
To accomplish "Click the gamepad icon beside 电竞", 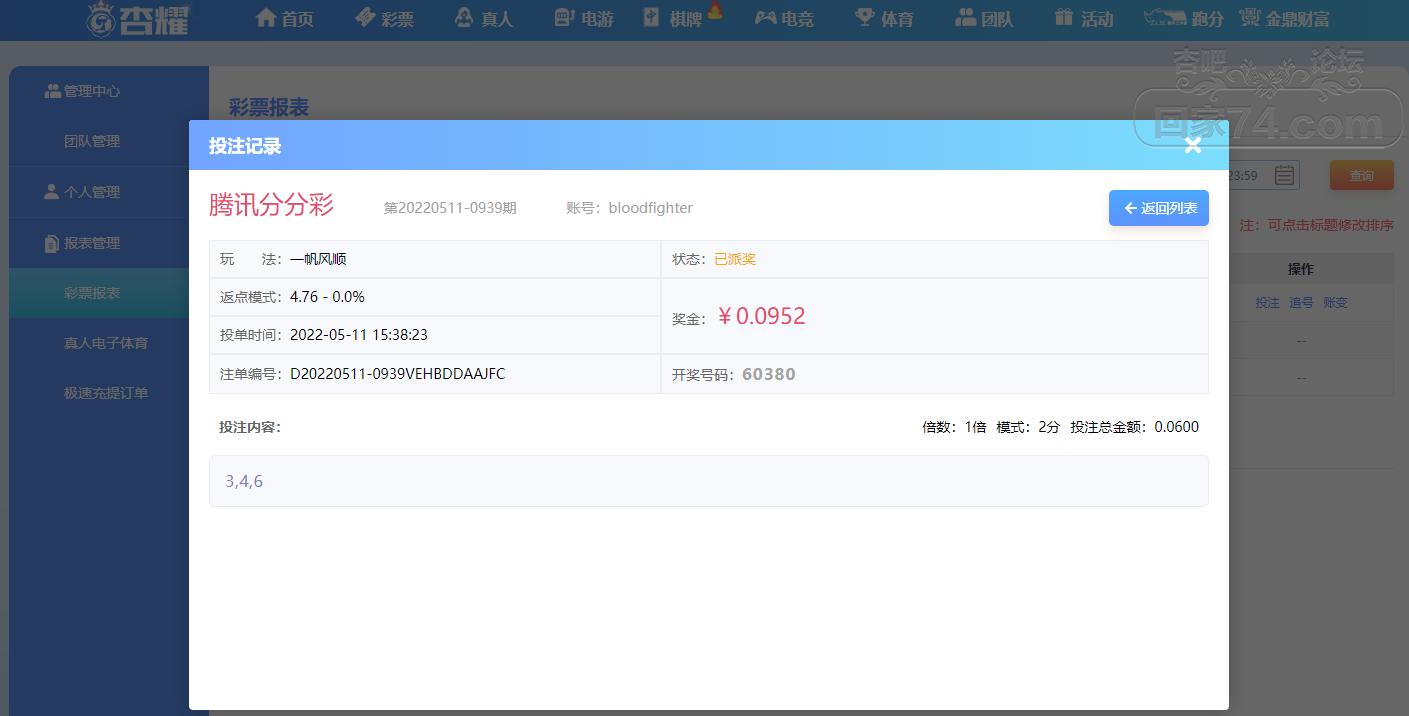I will pos(765,17).
